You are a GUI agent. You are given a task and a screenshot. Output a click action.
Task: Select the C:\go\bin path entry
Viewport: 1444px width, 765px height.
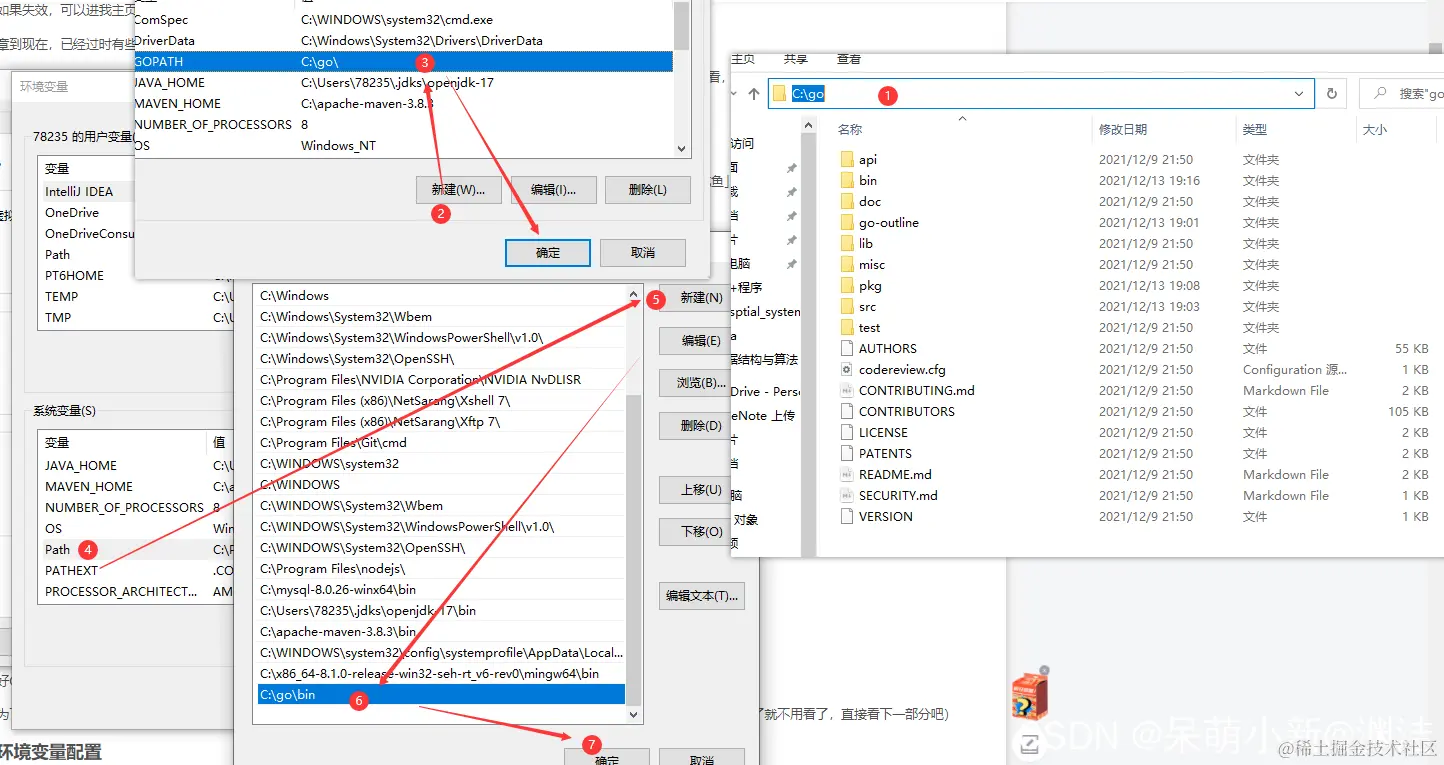click(441, 694)
